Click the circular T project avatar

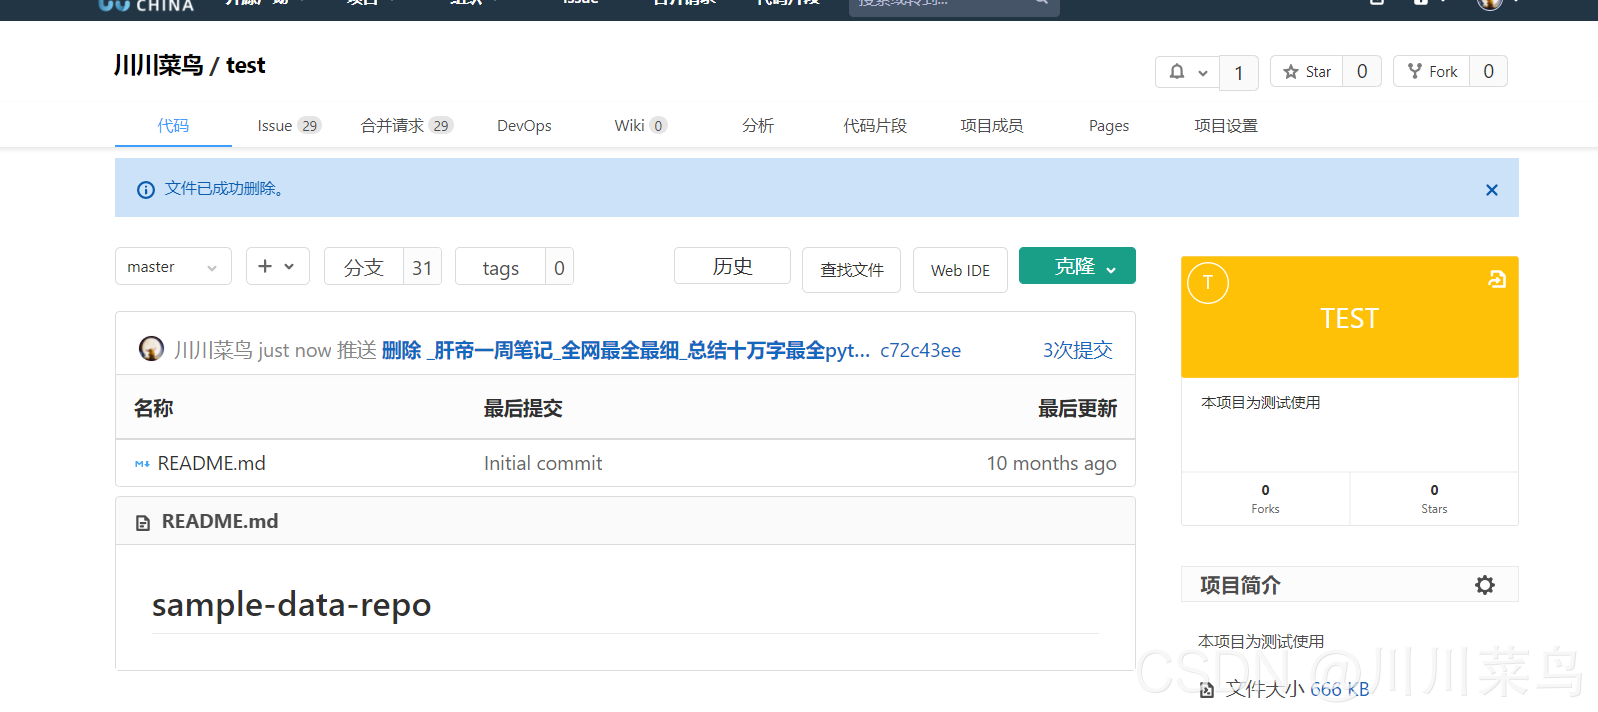click(x=1208, y=283)
